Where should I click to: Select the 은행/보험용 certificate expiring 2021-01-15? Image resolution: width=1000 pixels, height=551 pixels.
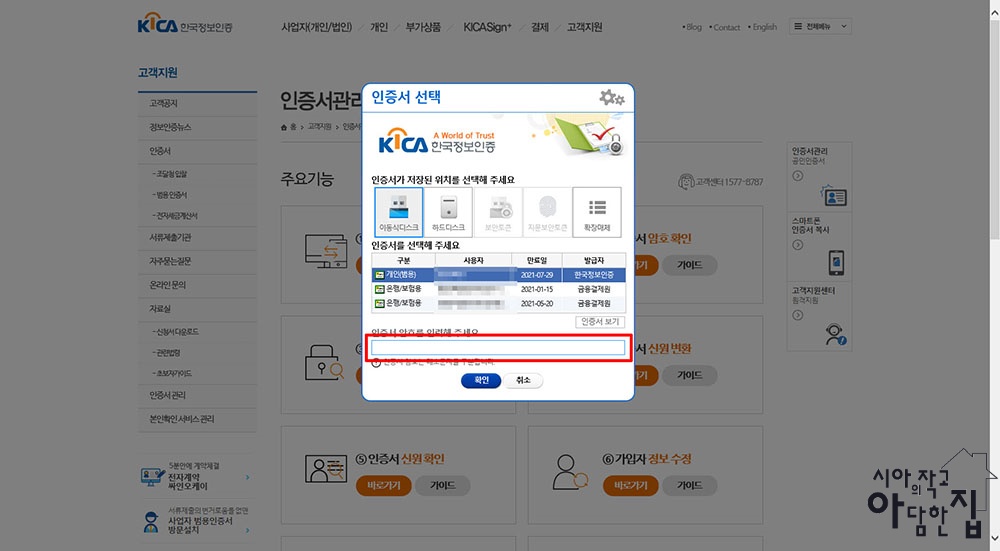pos(498,289)
